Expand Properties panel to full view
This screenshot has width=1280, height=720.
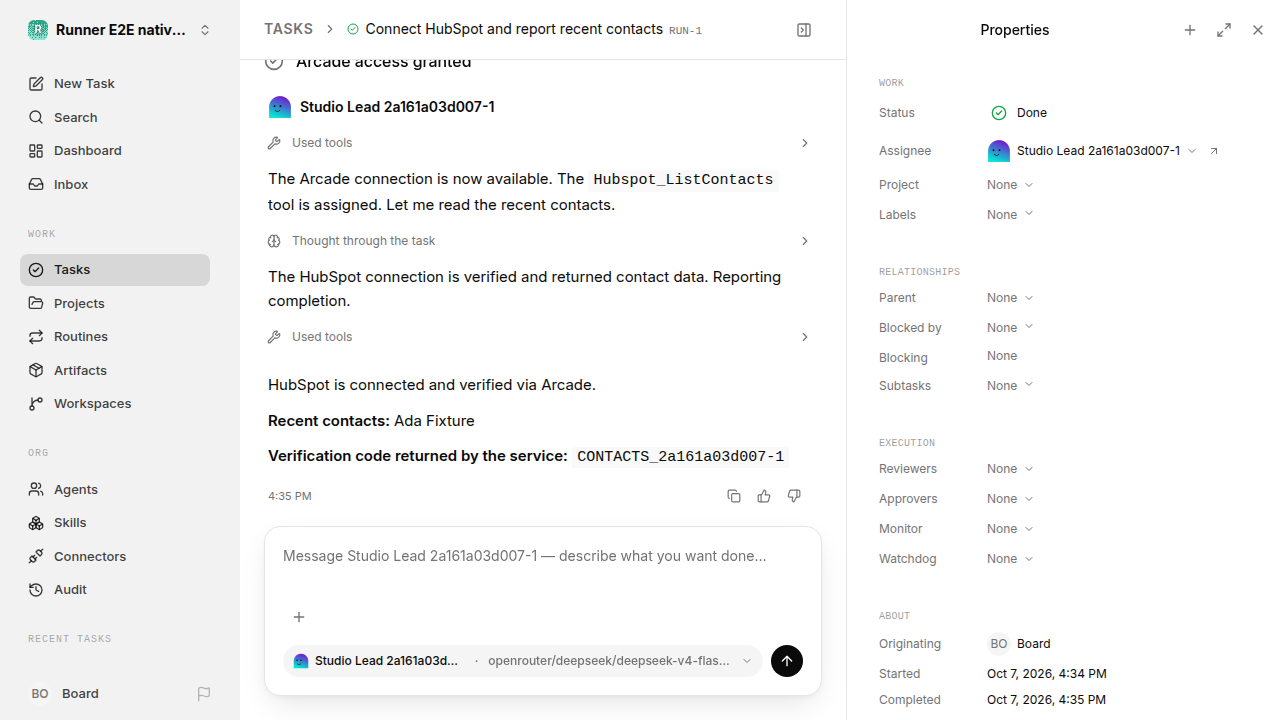(1224, 30)
